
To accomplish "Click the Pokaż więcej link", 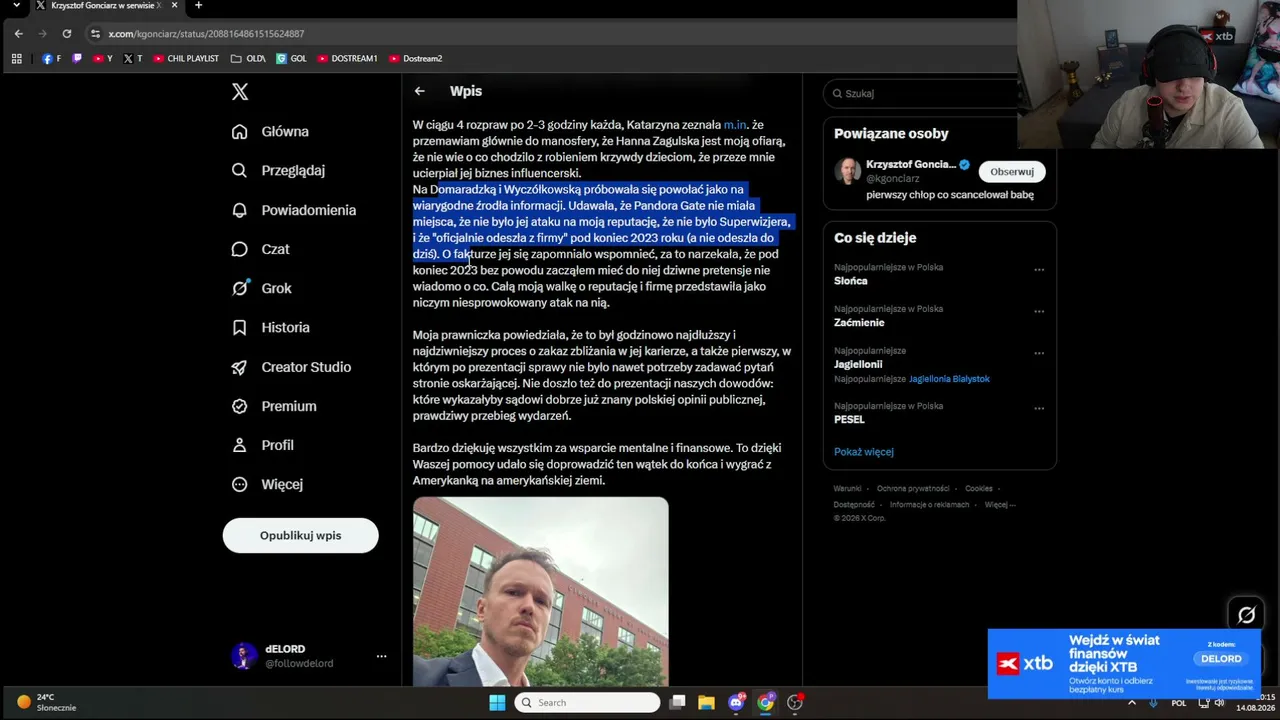I will click(x=864, y=452).
